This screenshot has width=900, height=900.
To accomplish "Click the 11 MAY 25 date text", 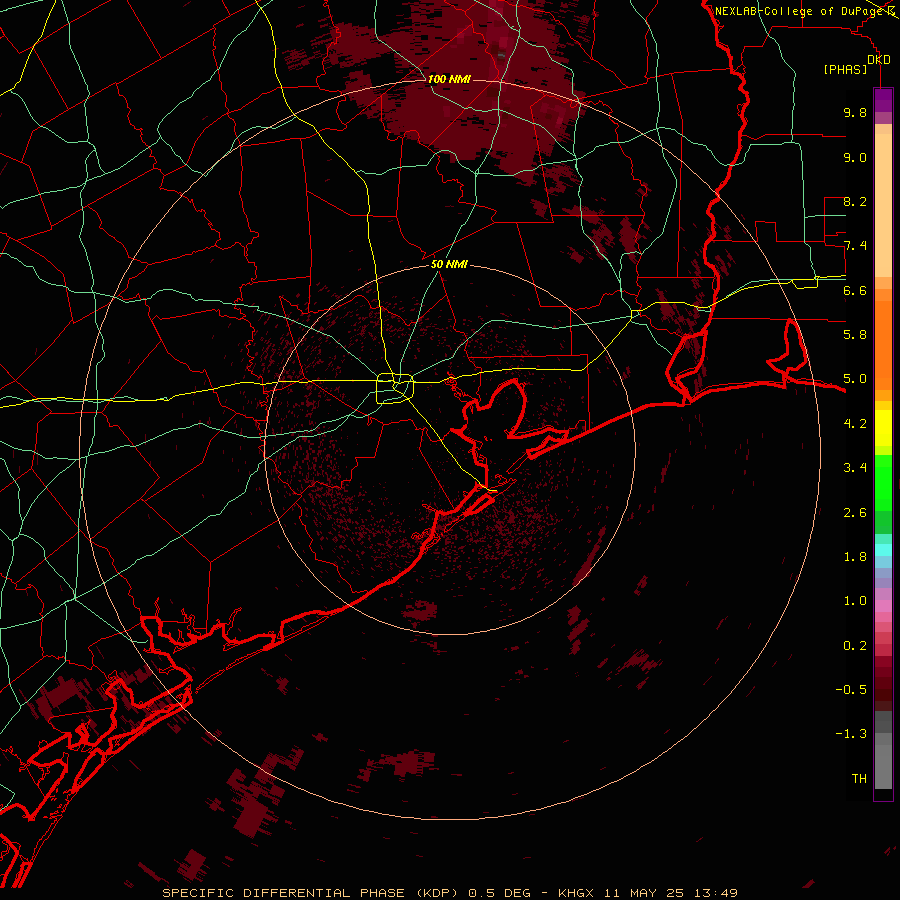I will (645, 893).
